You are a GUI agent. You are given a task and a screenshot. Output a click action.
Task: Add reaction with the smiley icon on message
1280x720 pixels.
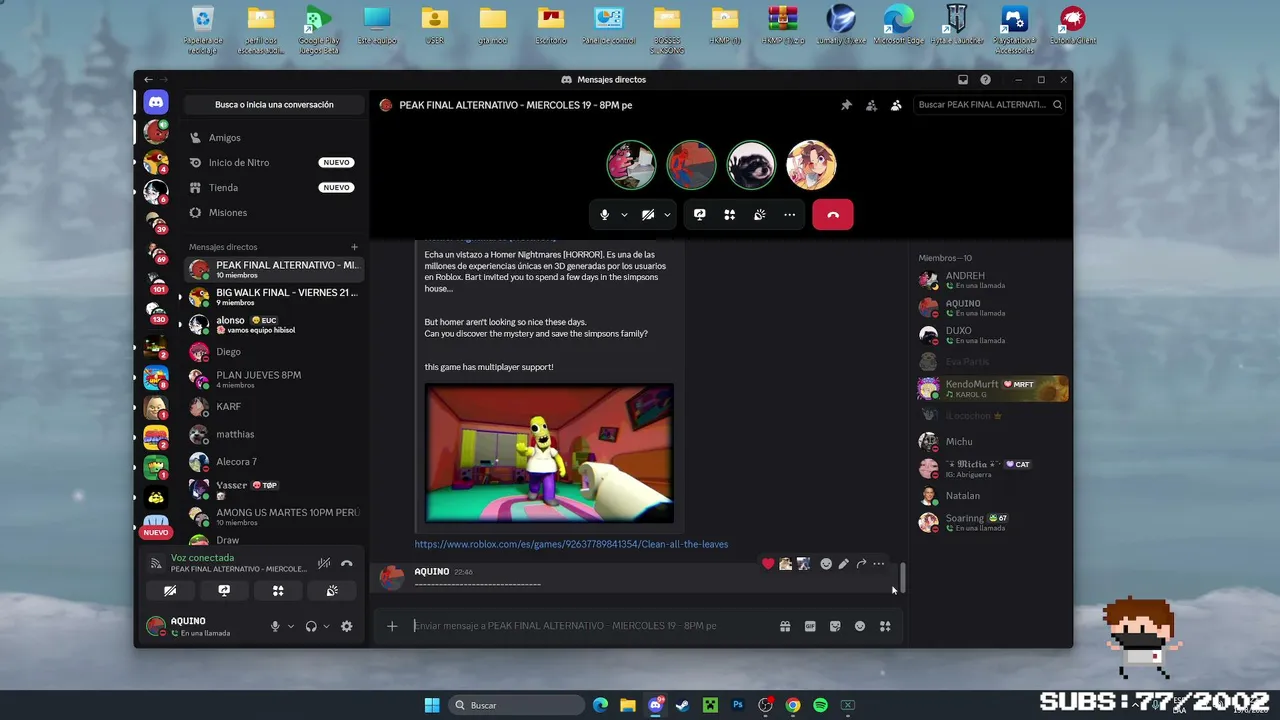click(x=826, y=564)
